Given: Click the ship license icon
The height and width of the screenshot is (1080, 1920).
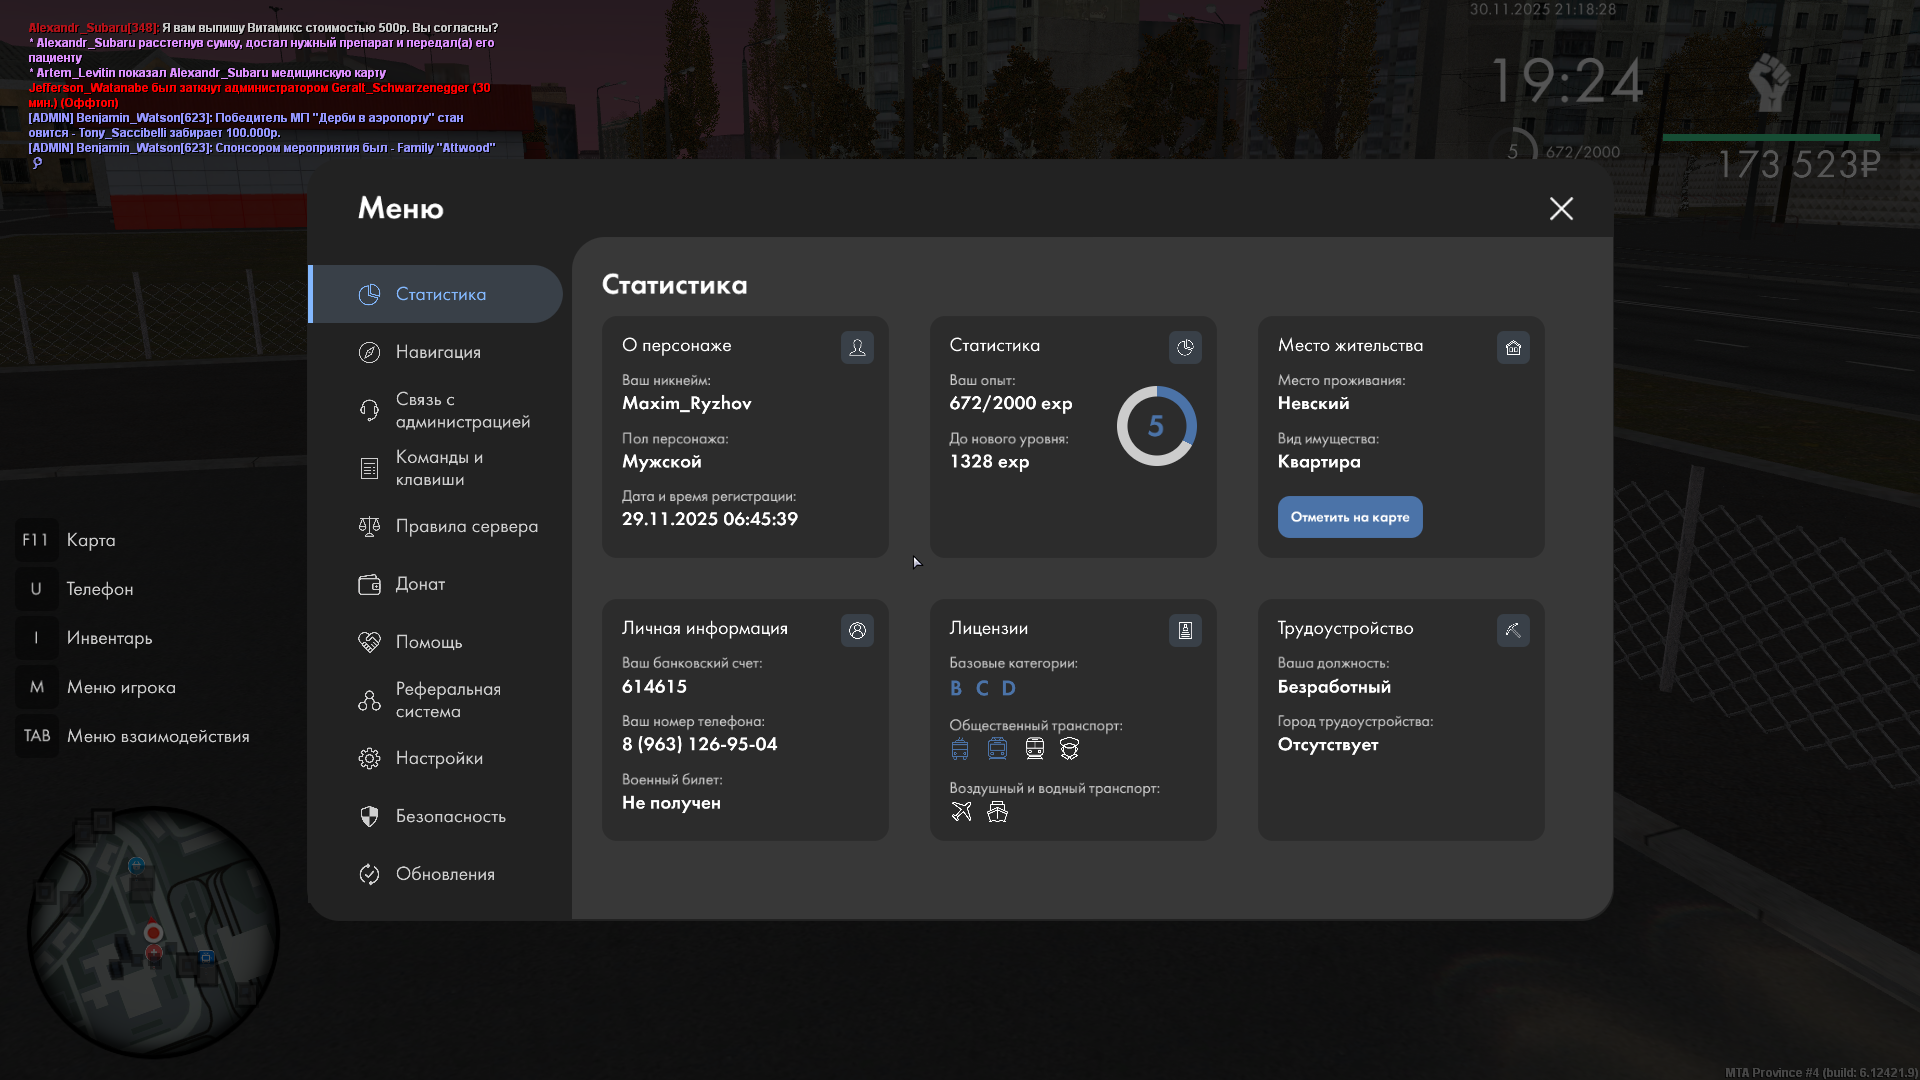Looking at the screenshot, I should coord(997,811).
